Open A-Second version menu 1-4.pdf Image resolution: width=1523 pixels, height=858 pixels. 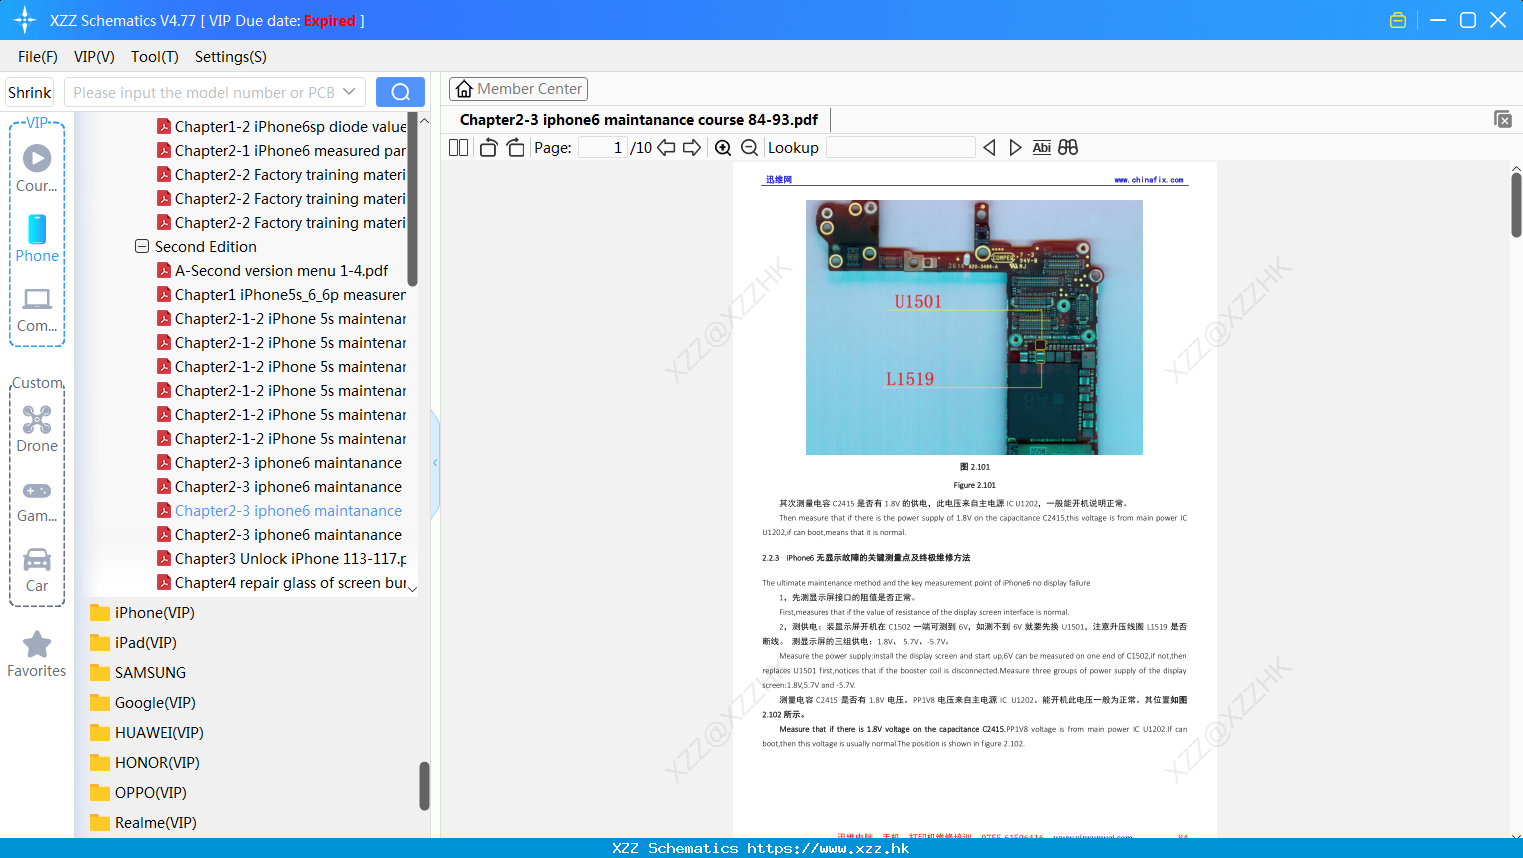(x=273, y=270)
